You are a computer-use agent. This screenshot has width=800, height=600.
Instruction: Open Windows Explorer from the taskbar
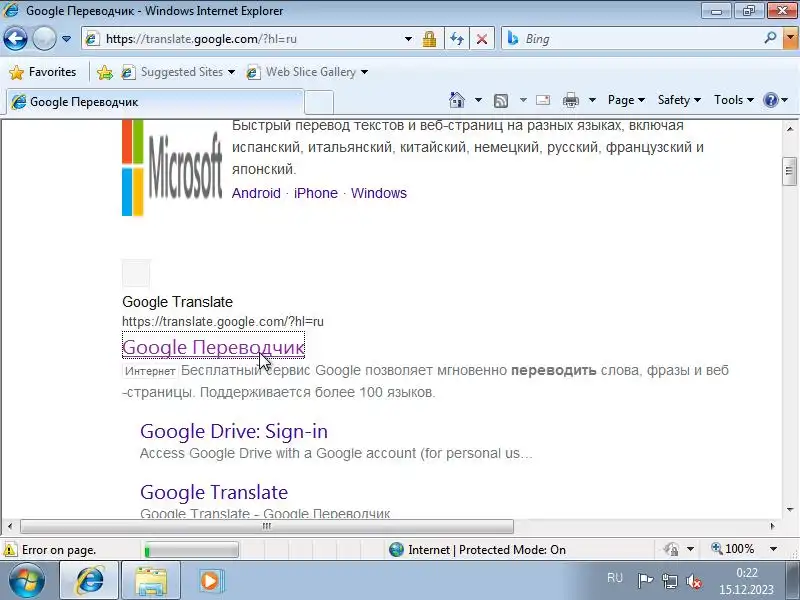tap(151, 581)
